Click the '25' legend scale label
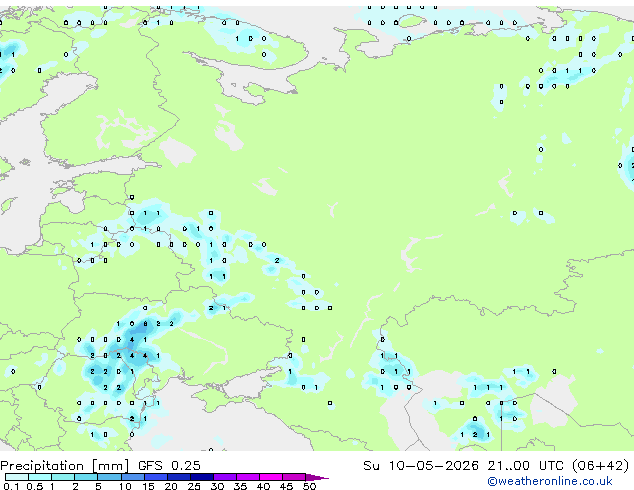The width and height of the screenshot is (634, 490). [x=194, y=486]
